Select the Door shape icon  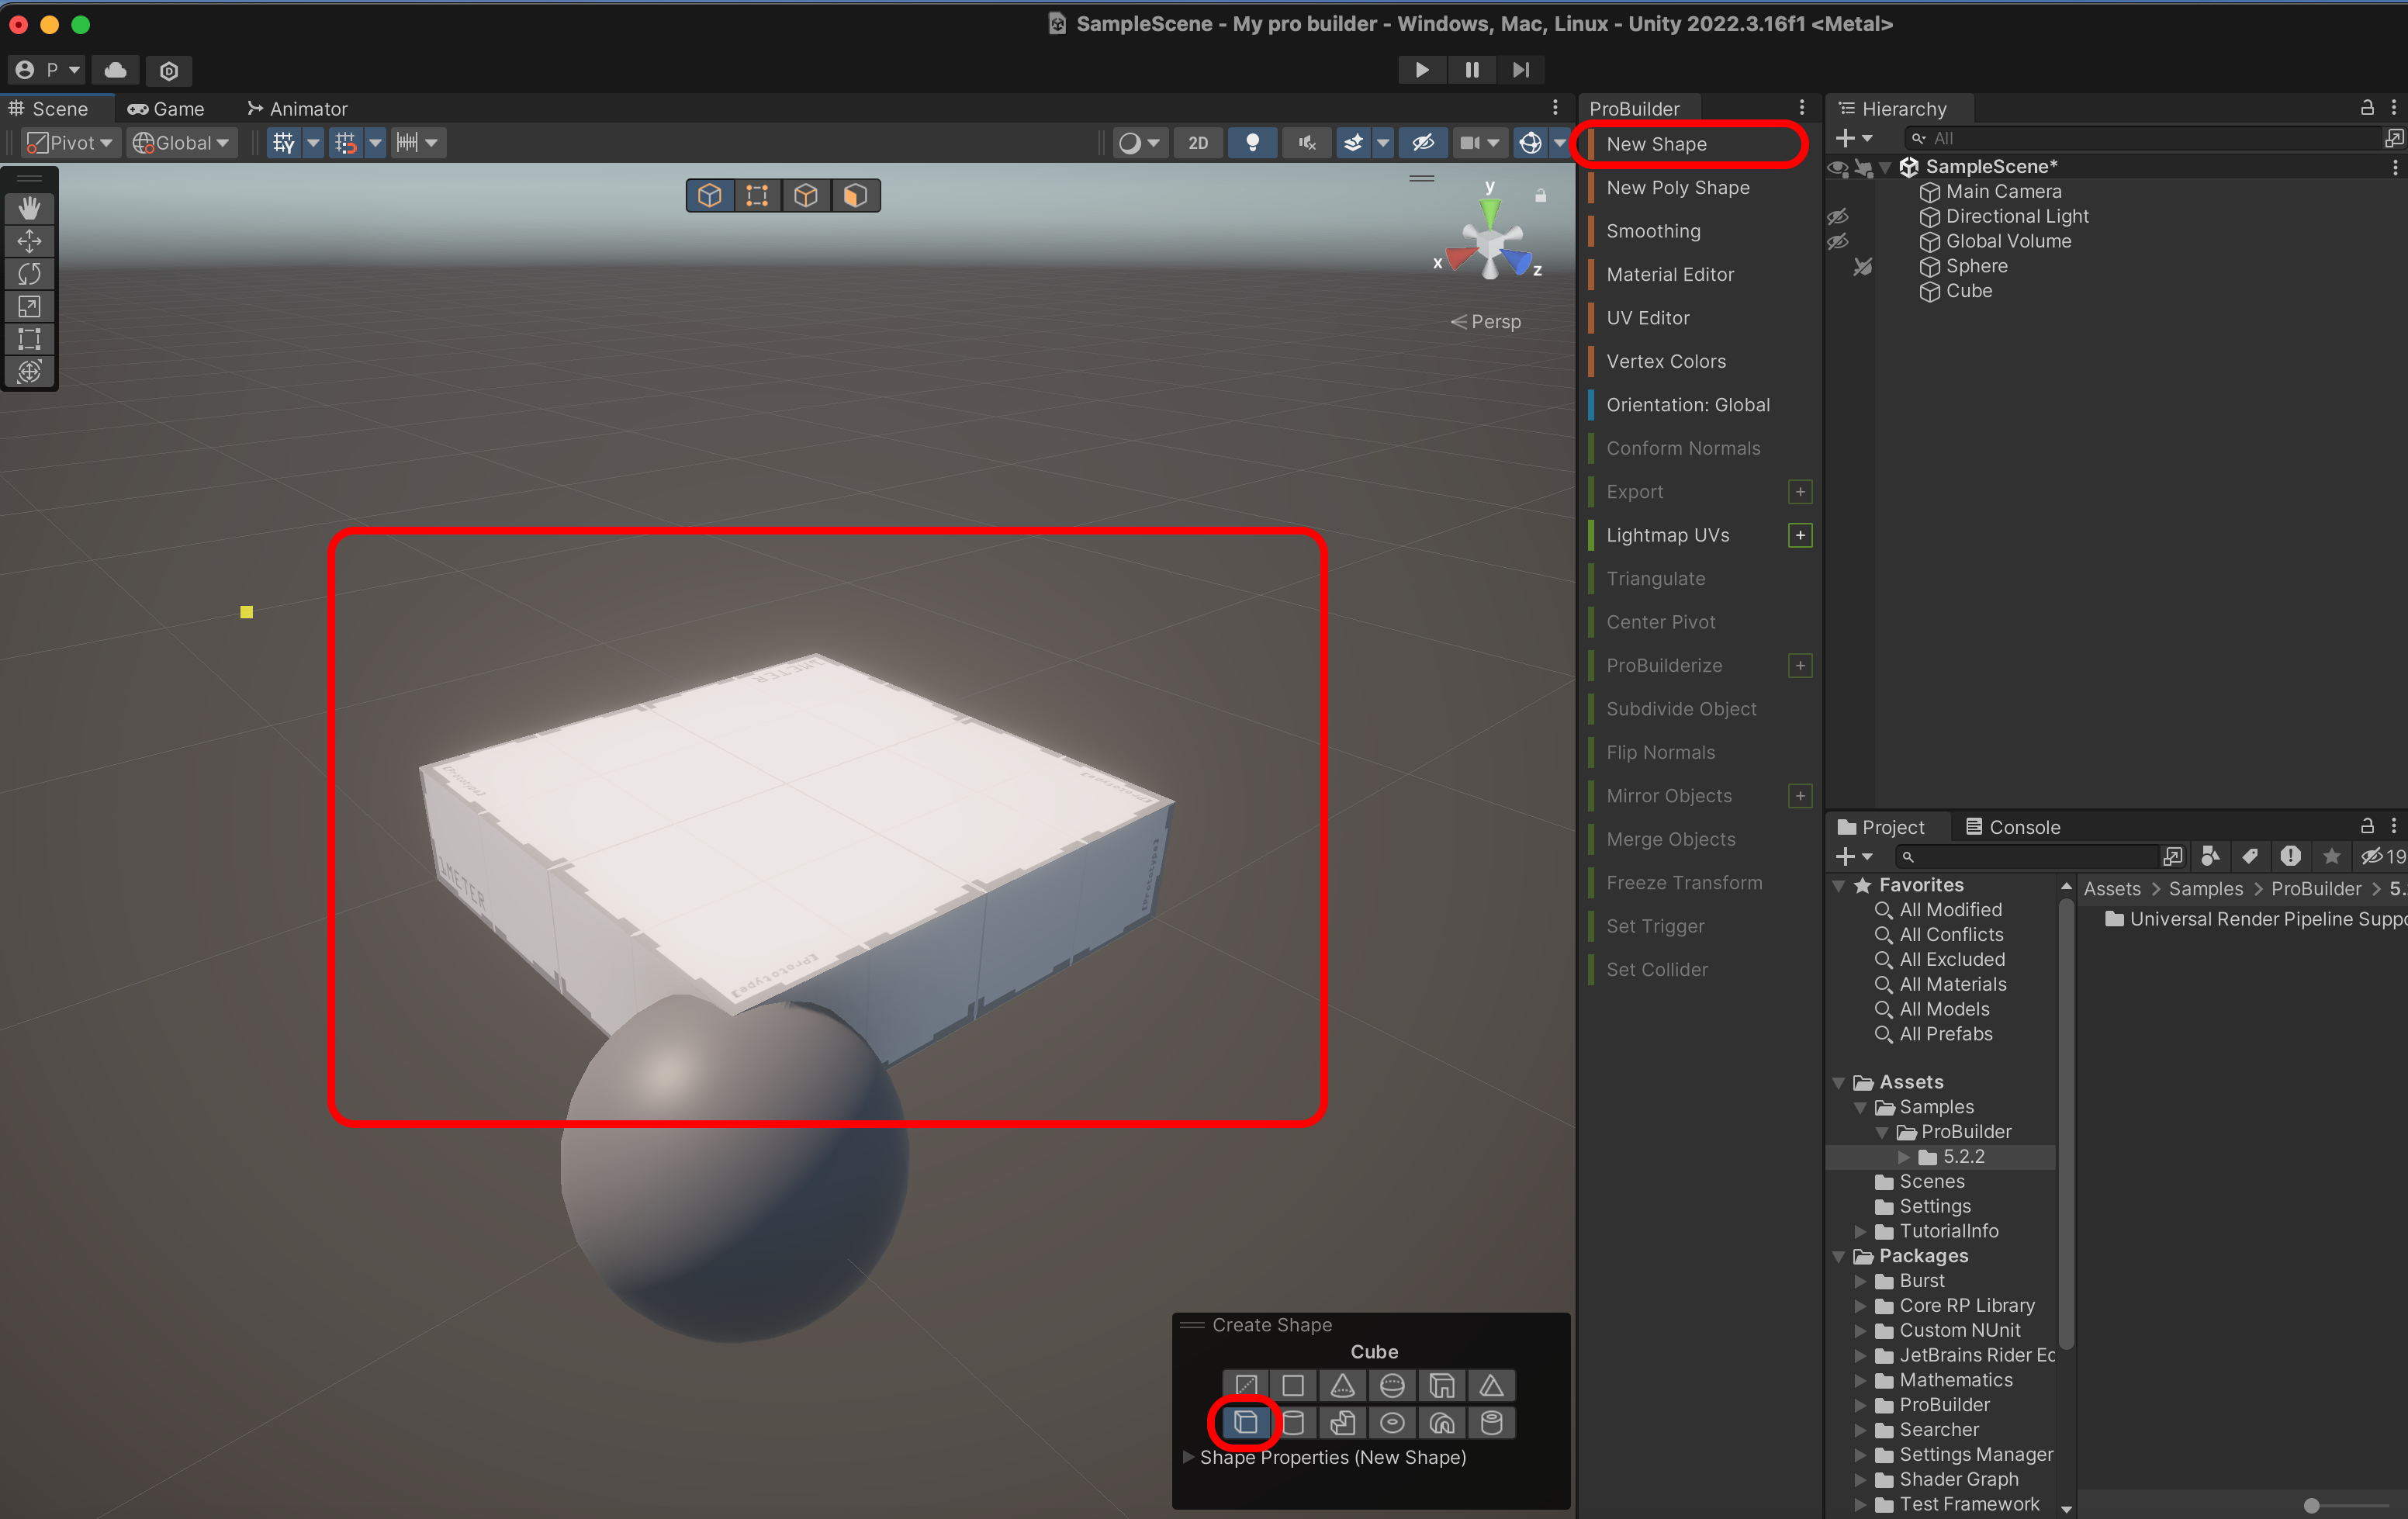tap(1441, 1386)
